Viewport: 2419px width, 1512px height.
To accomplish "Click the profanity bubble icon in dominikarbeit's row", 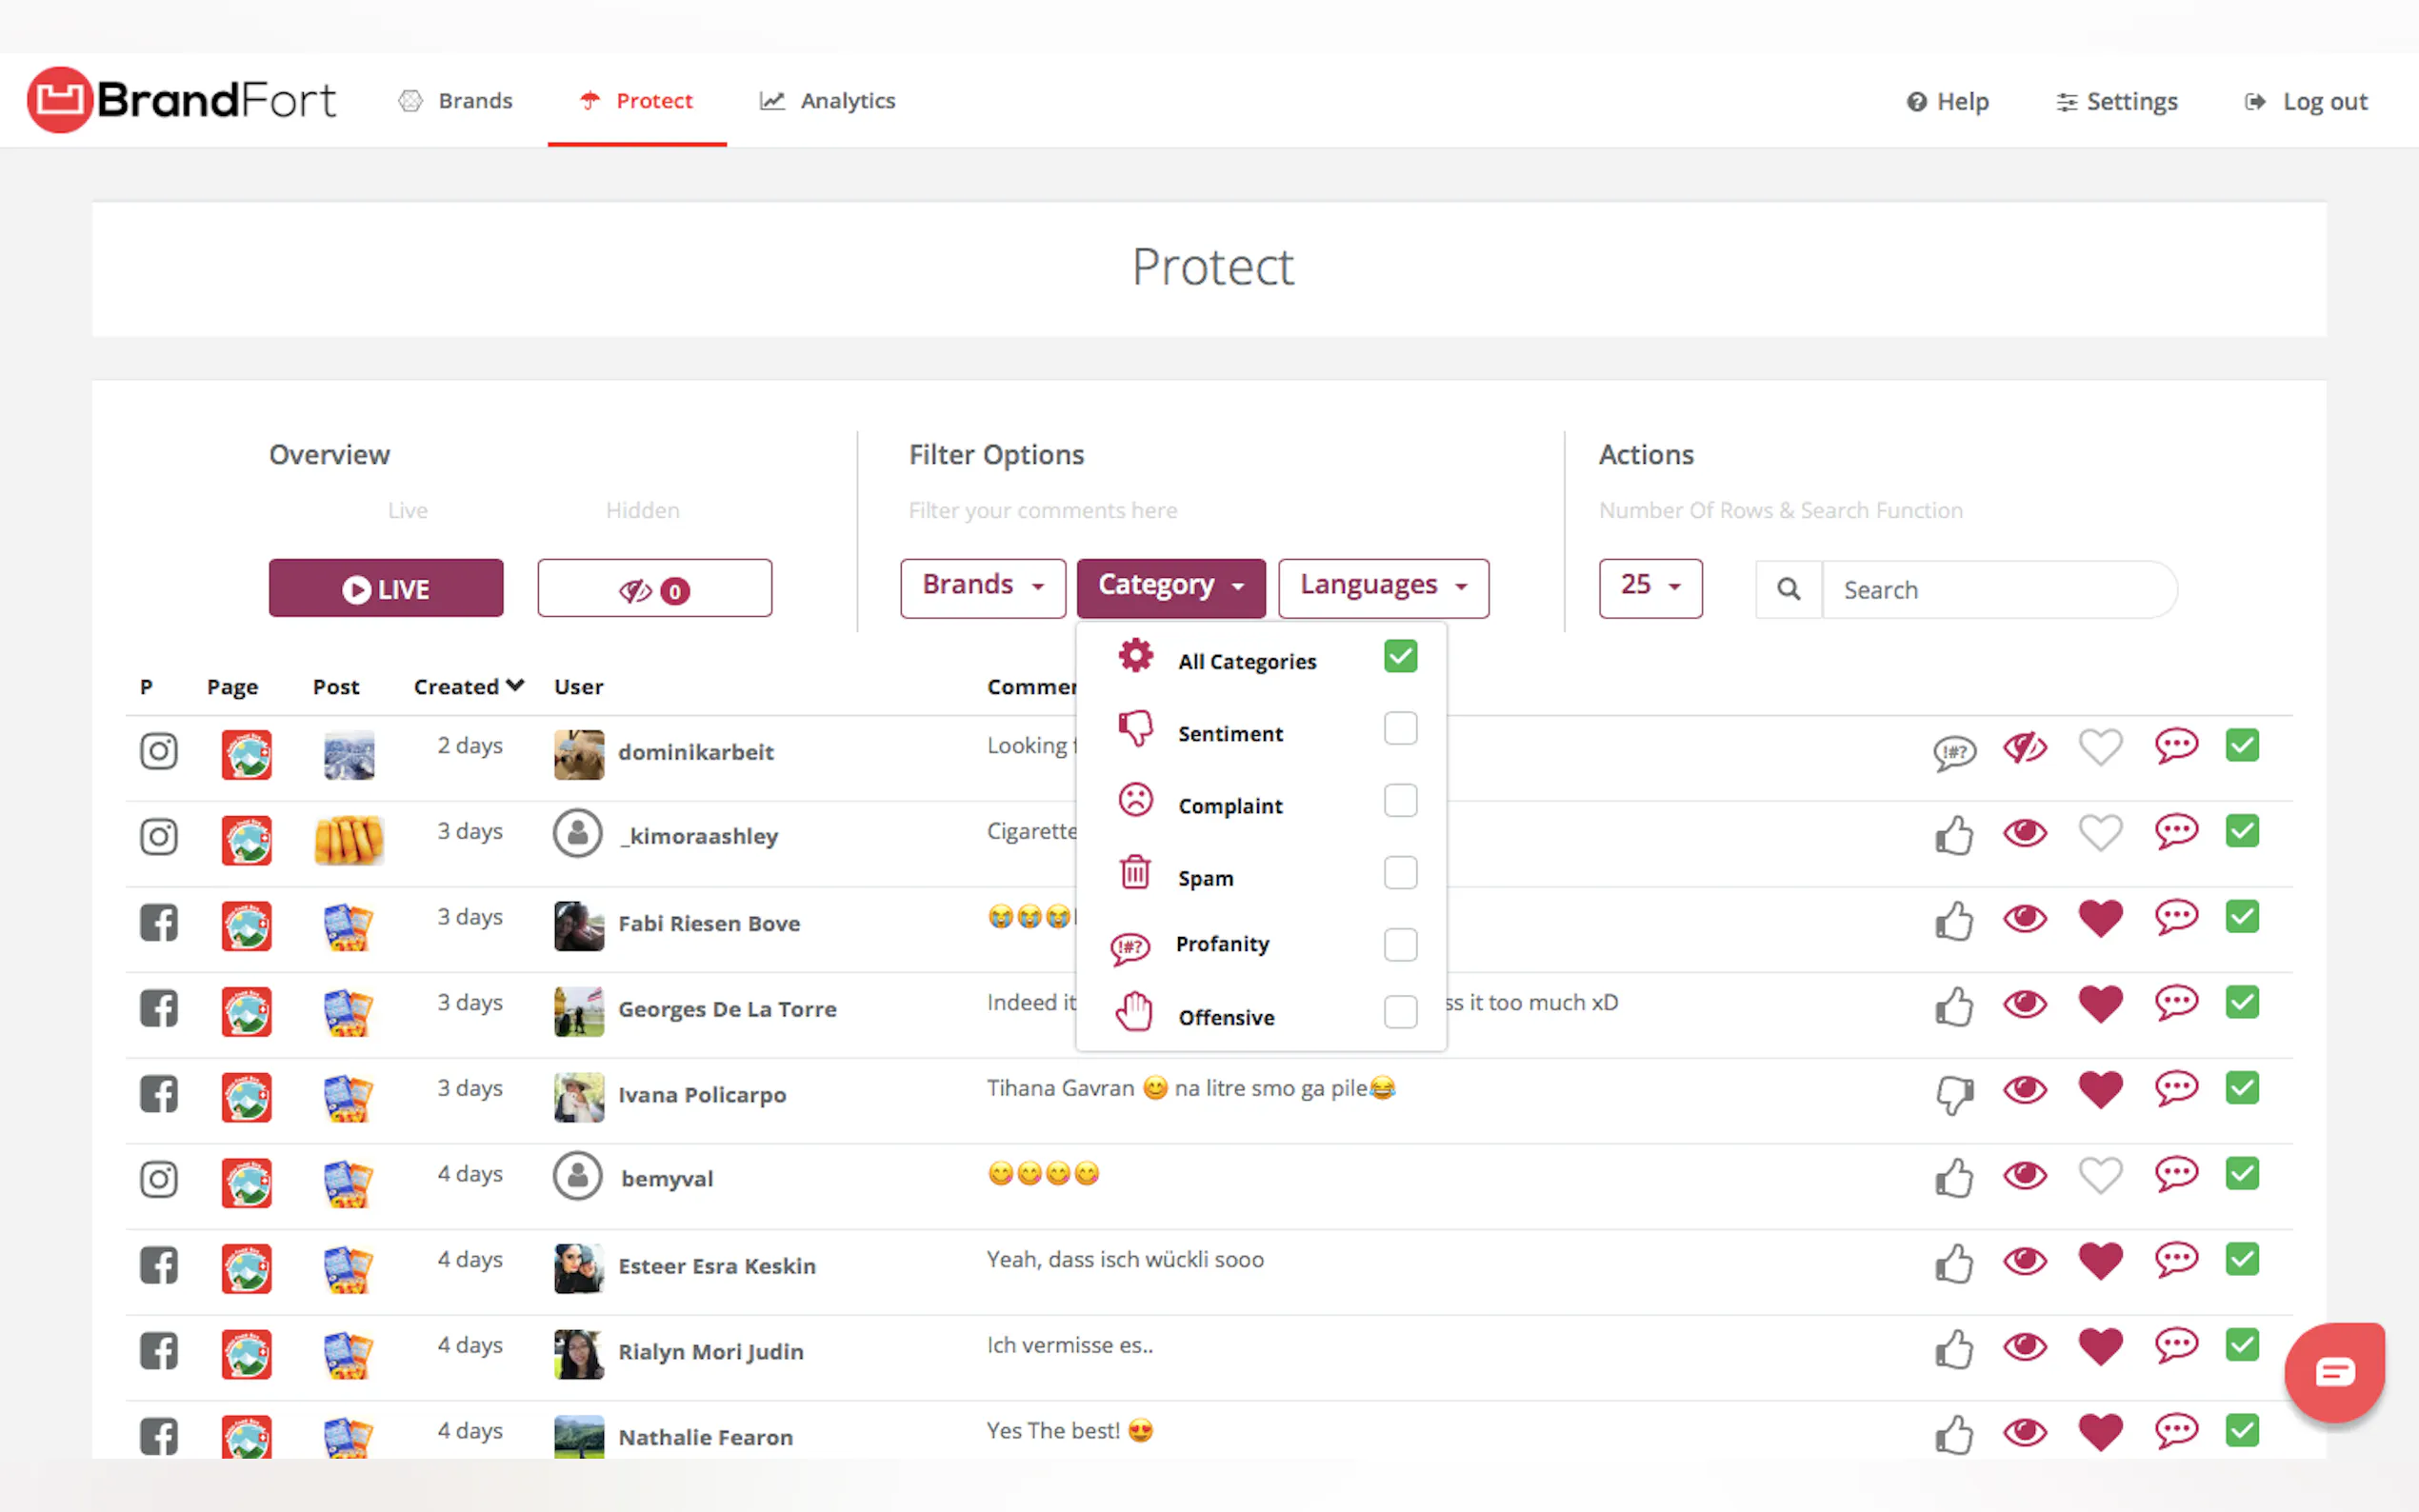I will coord(1953,752).
